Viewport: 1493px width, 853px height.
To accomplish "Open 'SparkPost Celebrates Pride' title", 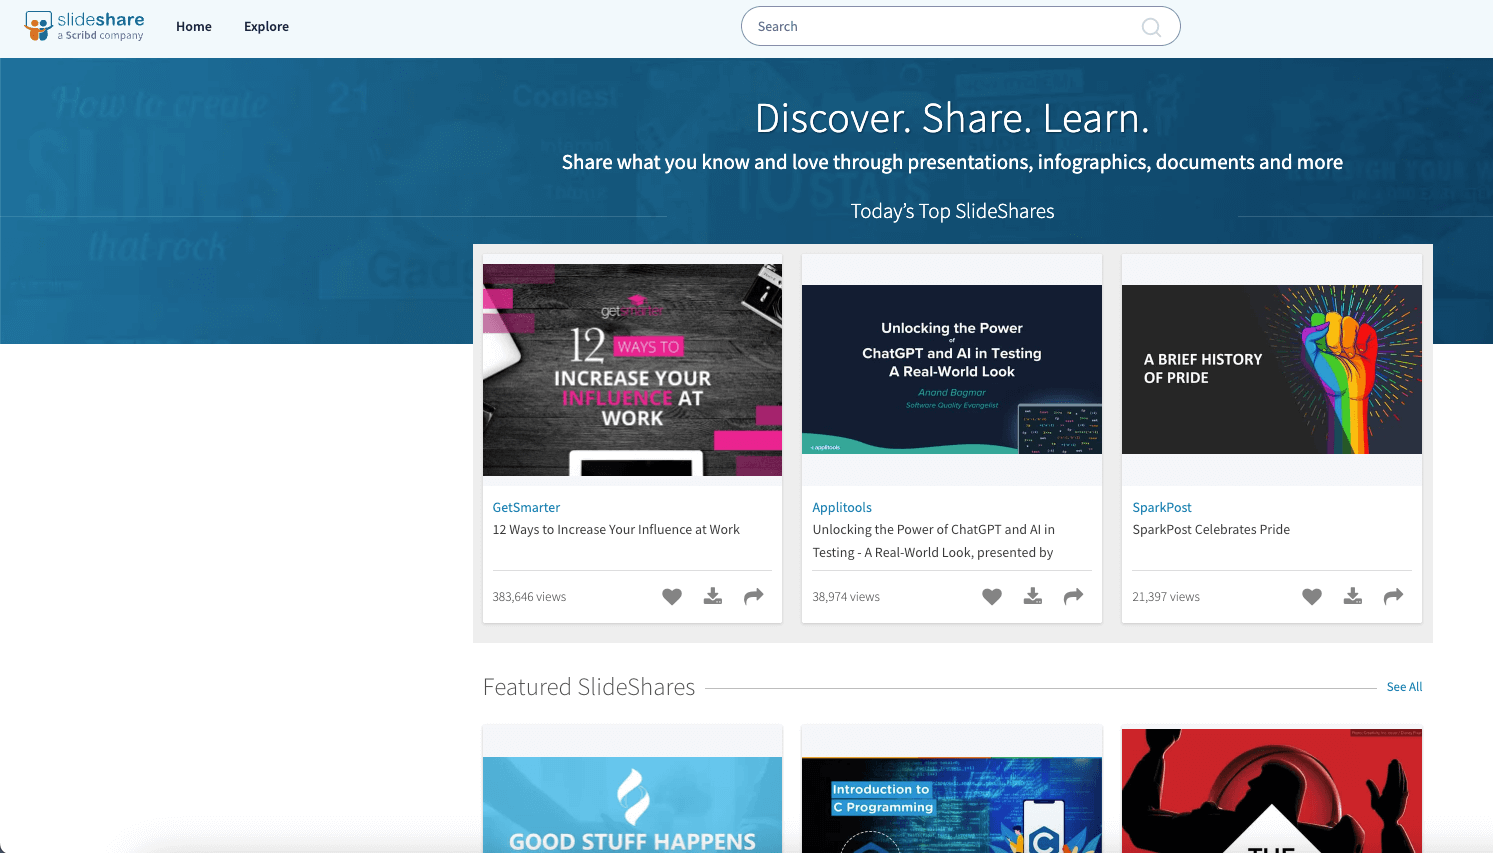I will (x=1211, y=530).
